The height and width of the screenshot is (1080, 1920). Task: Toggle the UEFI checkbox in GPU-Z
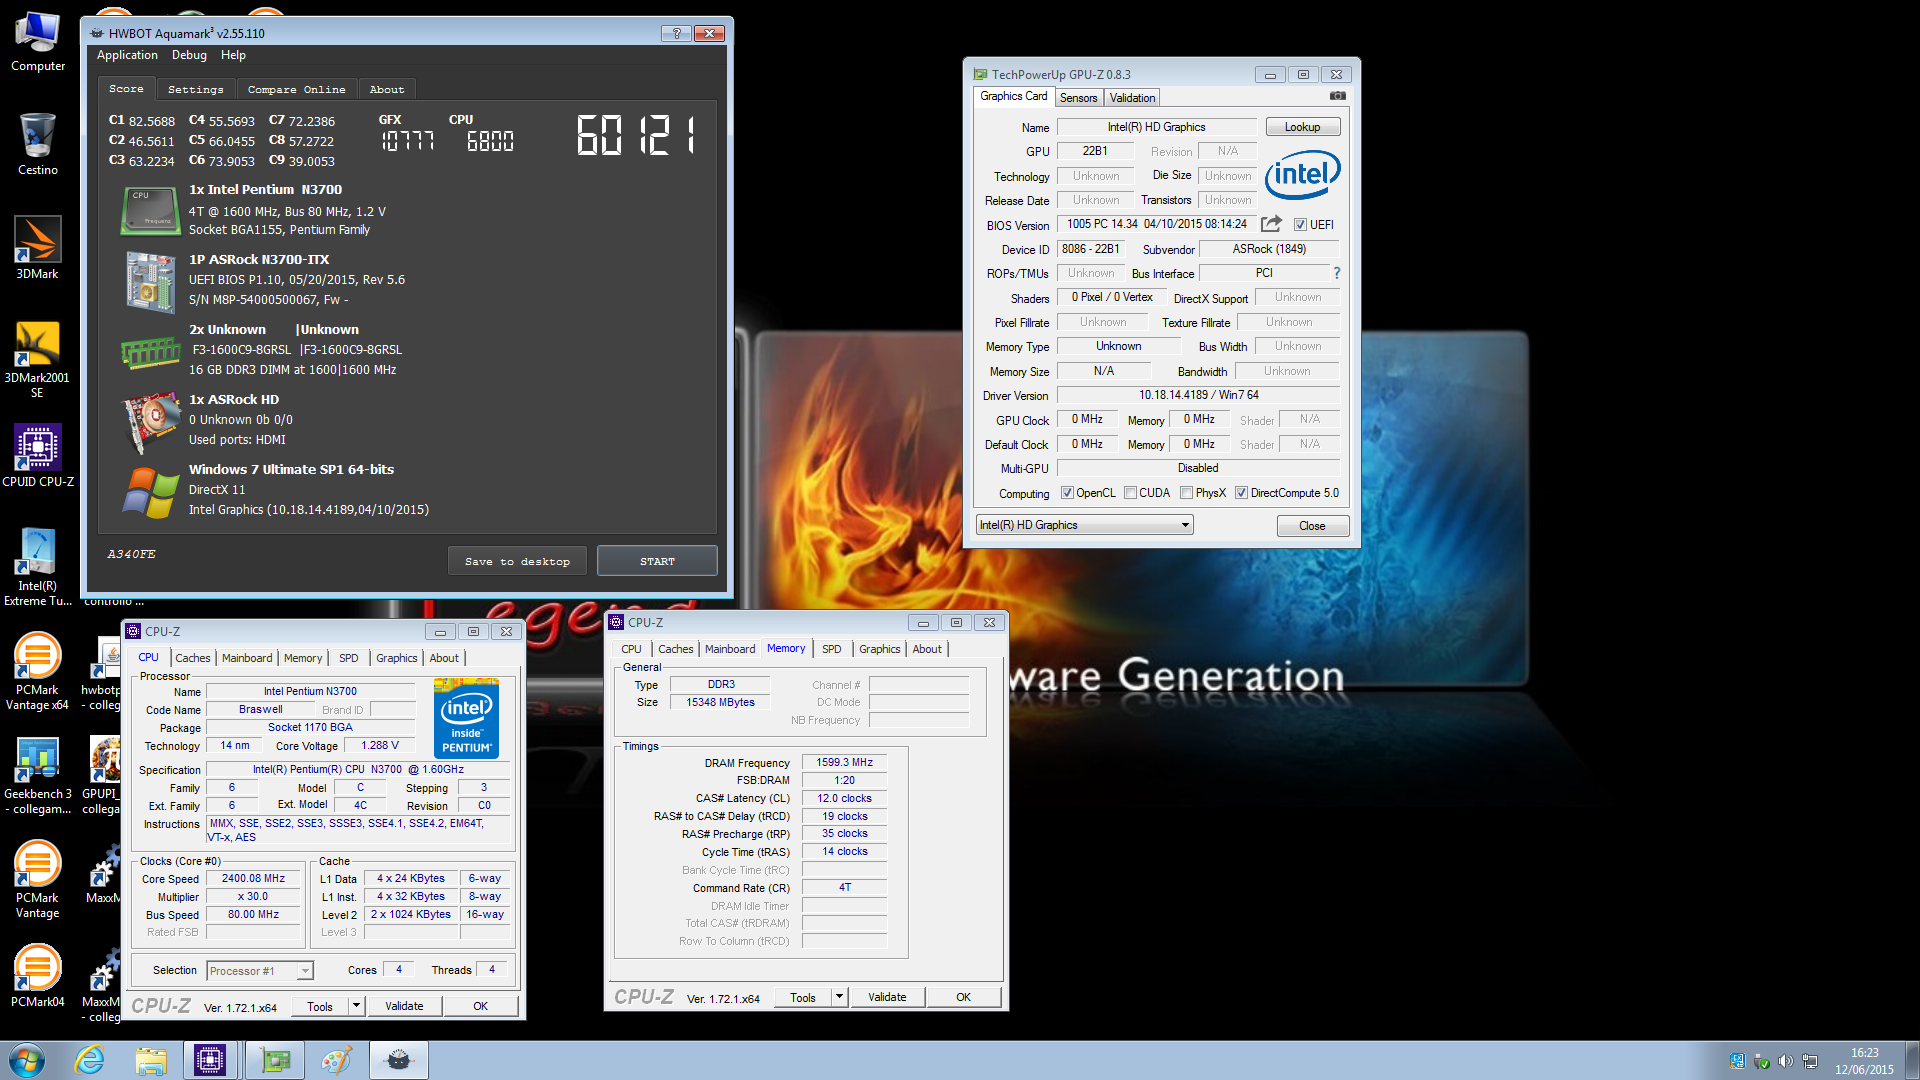[x=1300, y=225]
